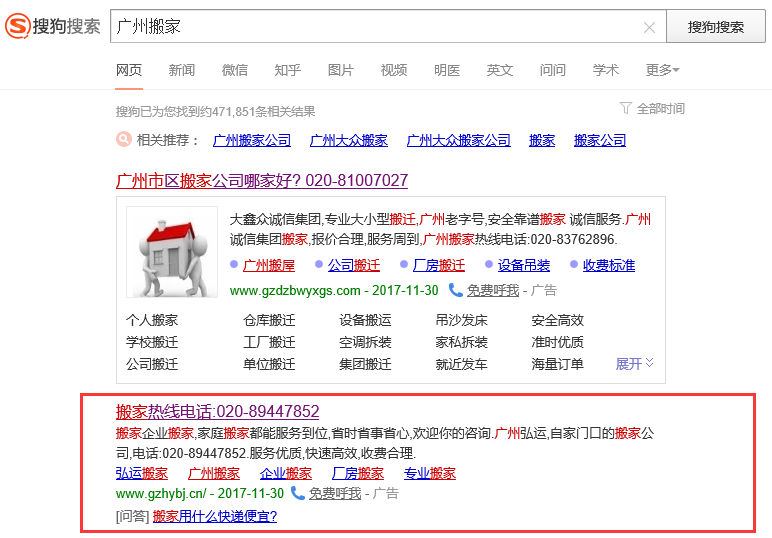The width and height of the screenshot is (772, 538).
Task: Click the house-moving thumbnail image
Action: (x=172, y=252)
